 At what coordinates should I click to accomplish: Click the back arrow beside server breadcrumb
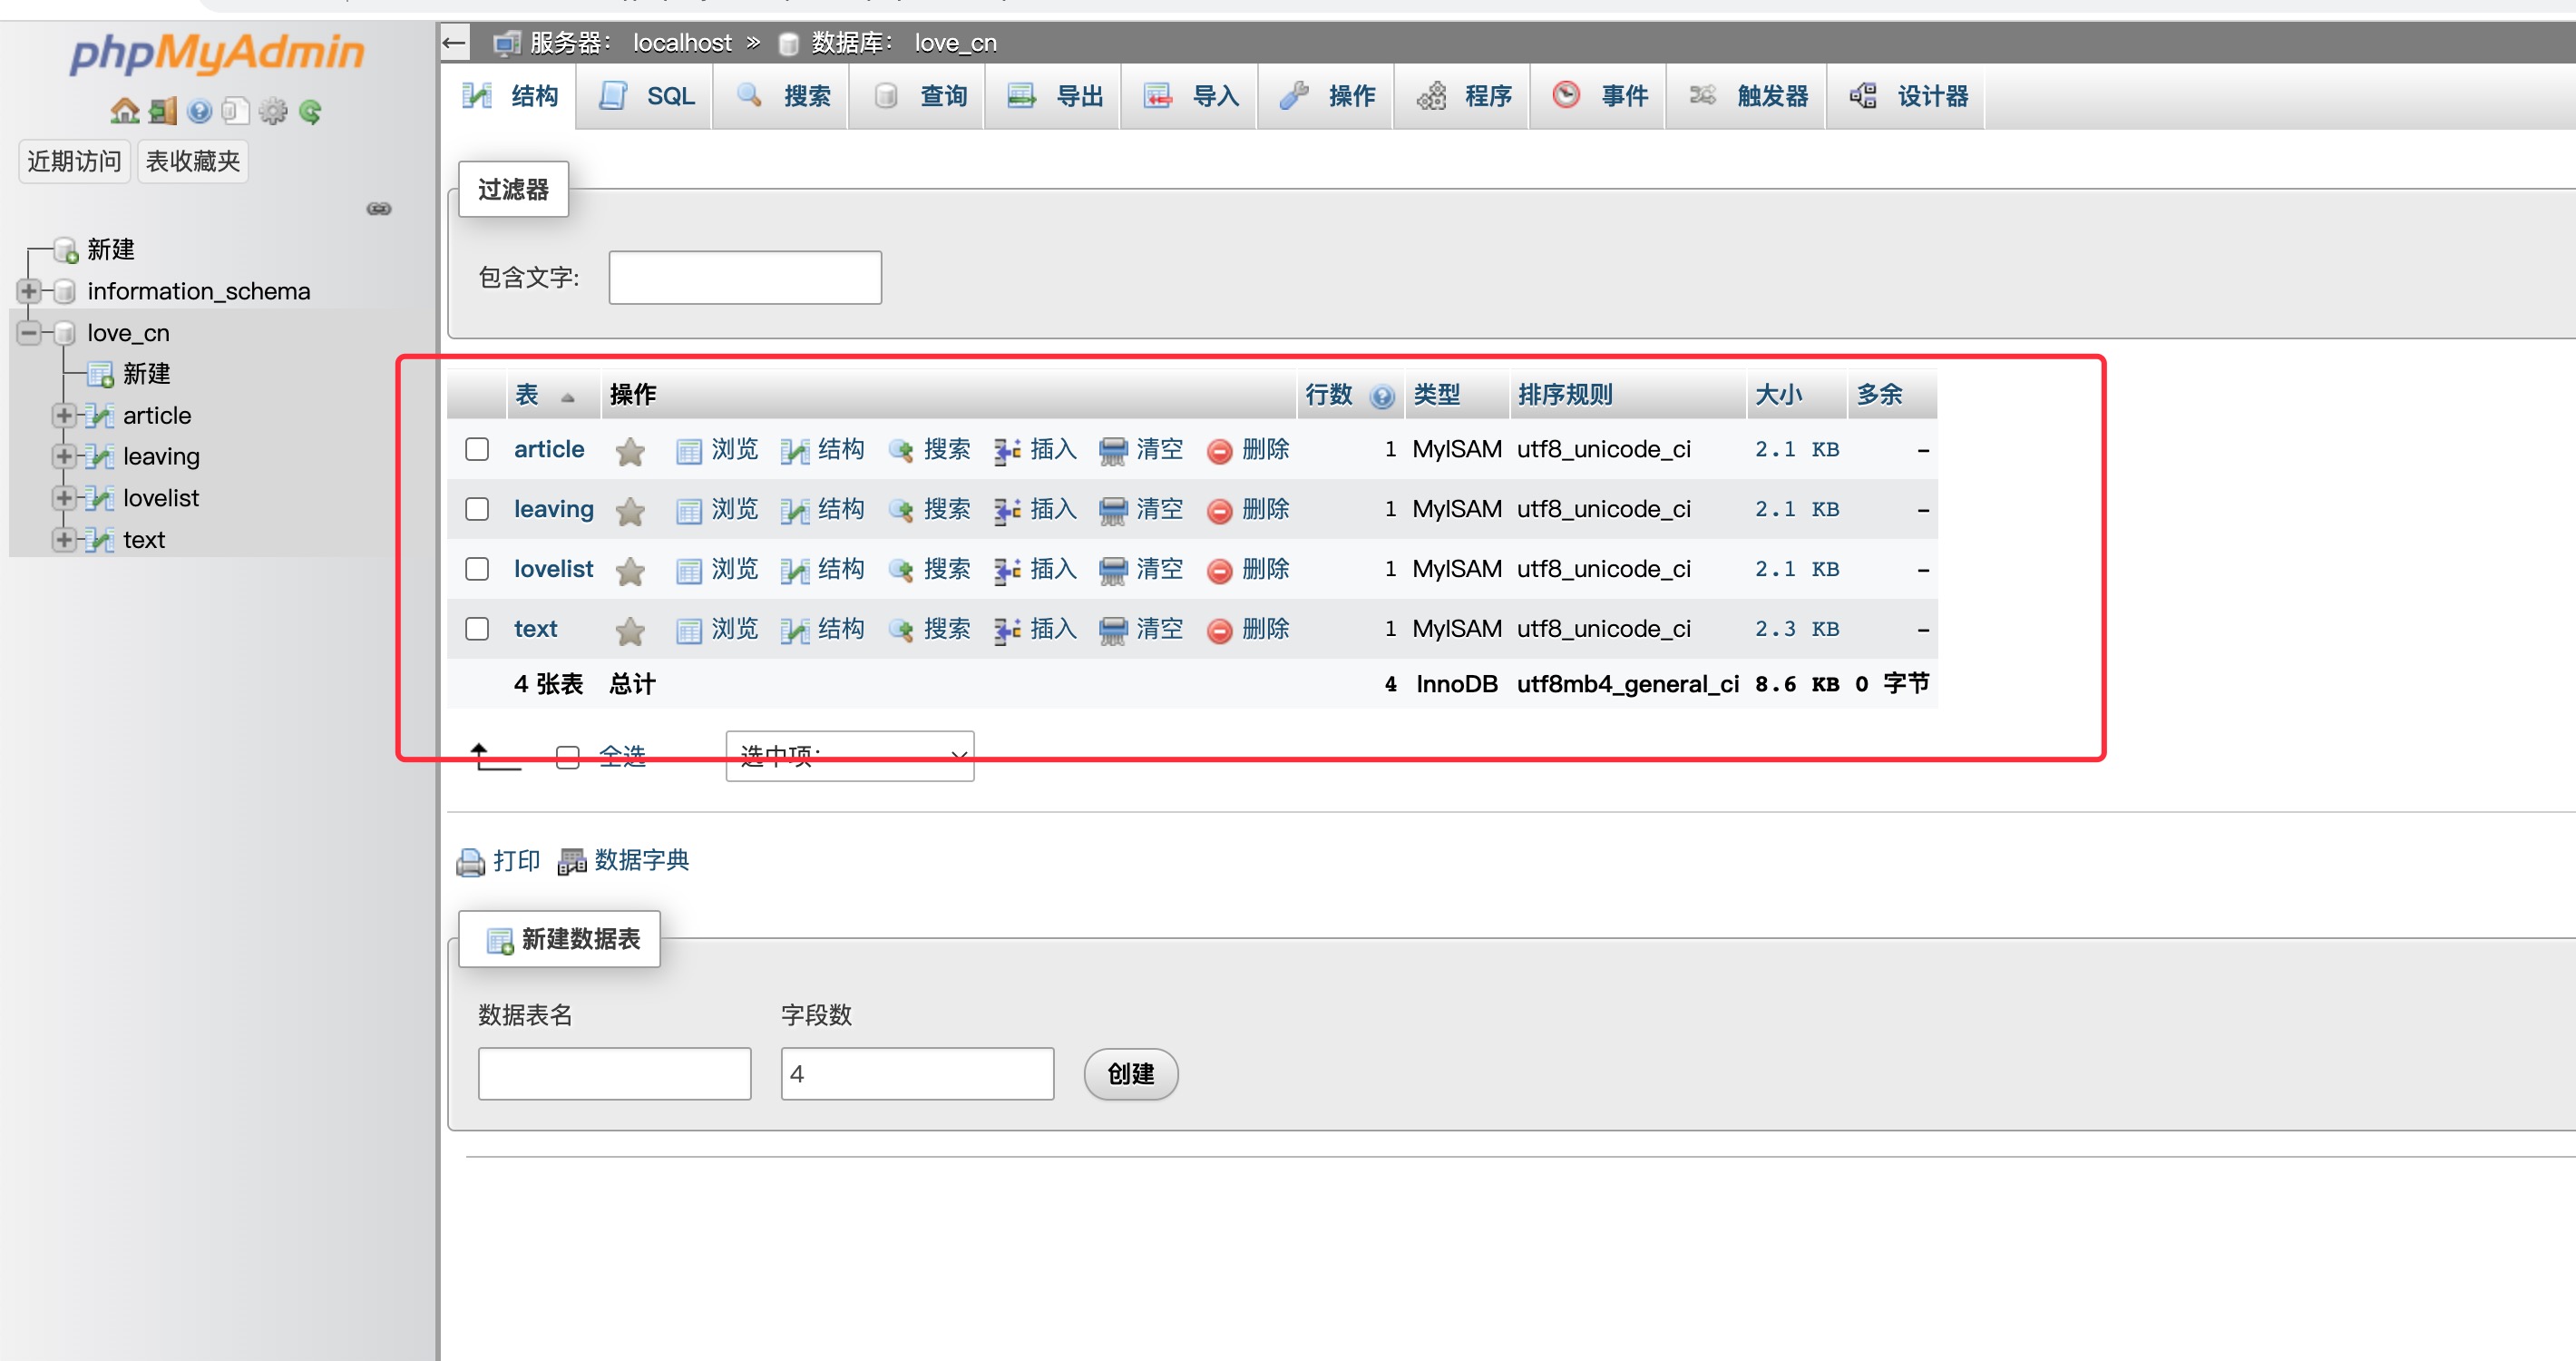click(x=454, y=43)
